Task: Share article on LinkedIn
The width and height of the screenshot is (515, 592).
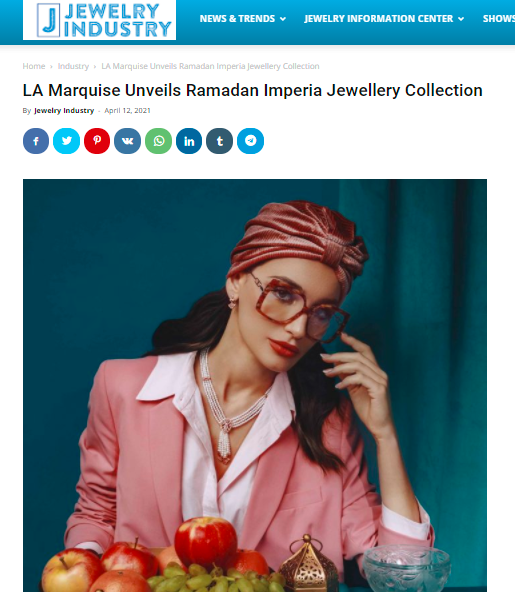Action: coord(189,141)
